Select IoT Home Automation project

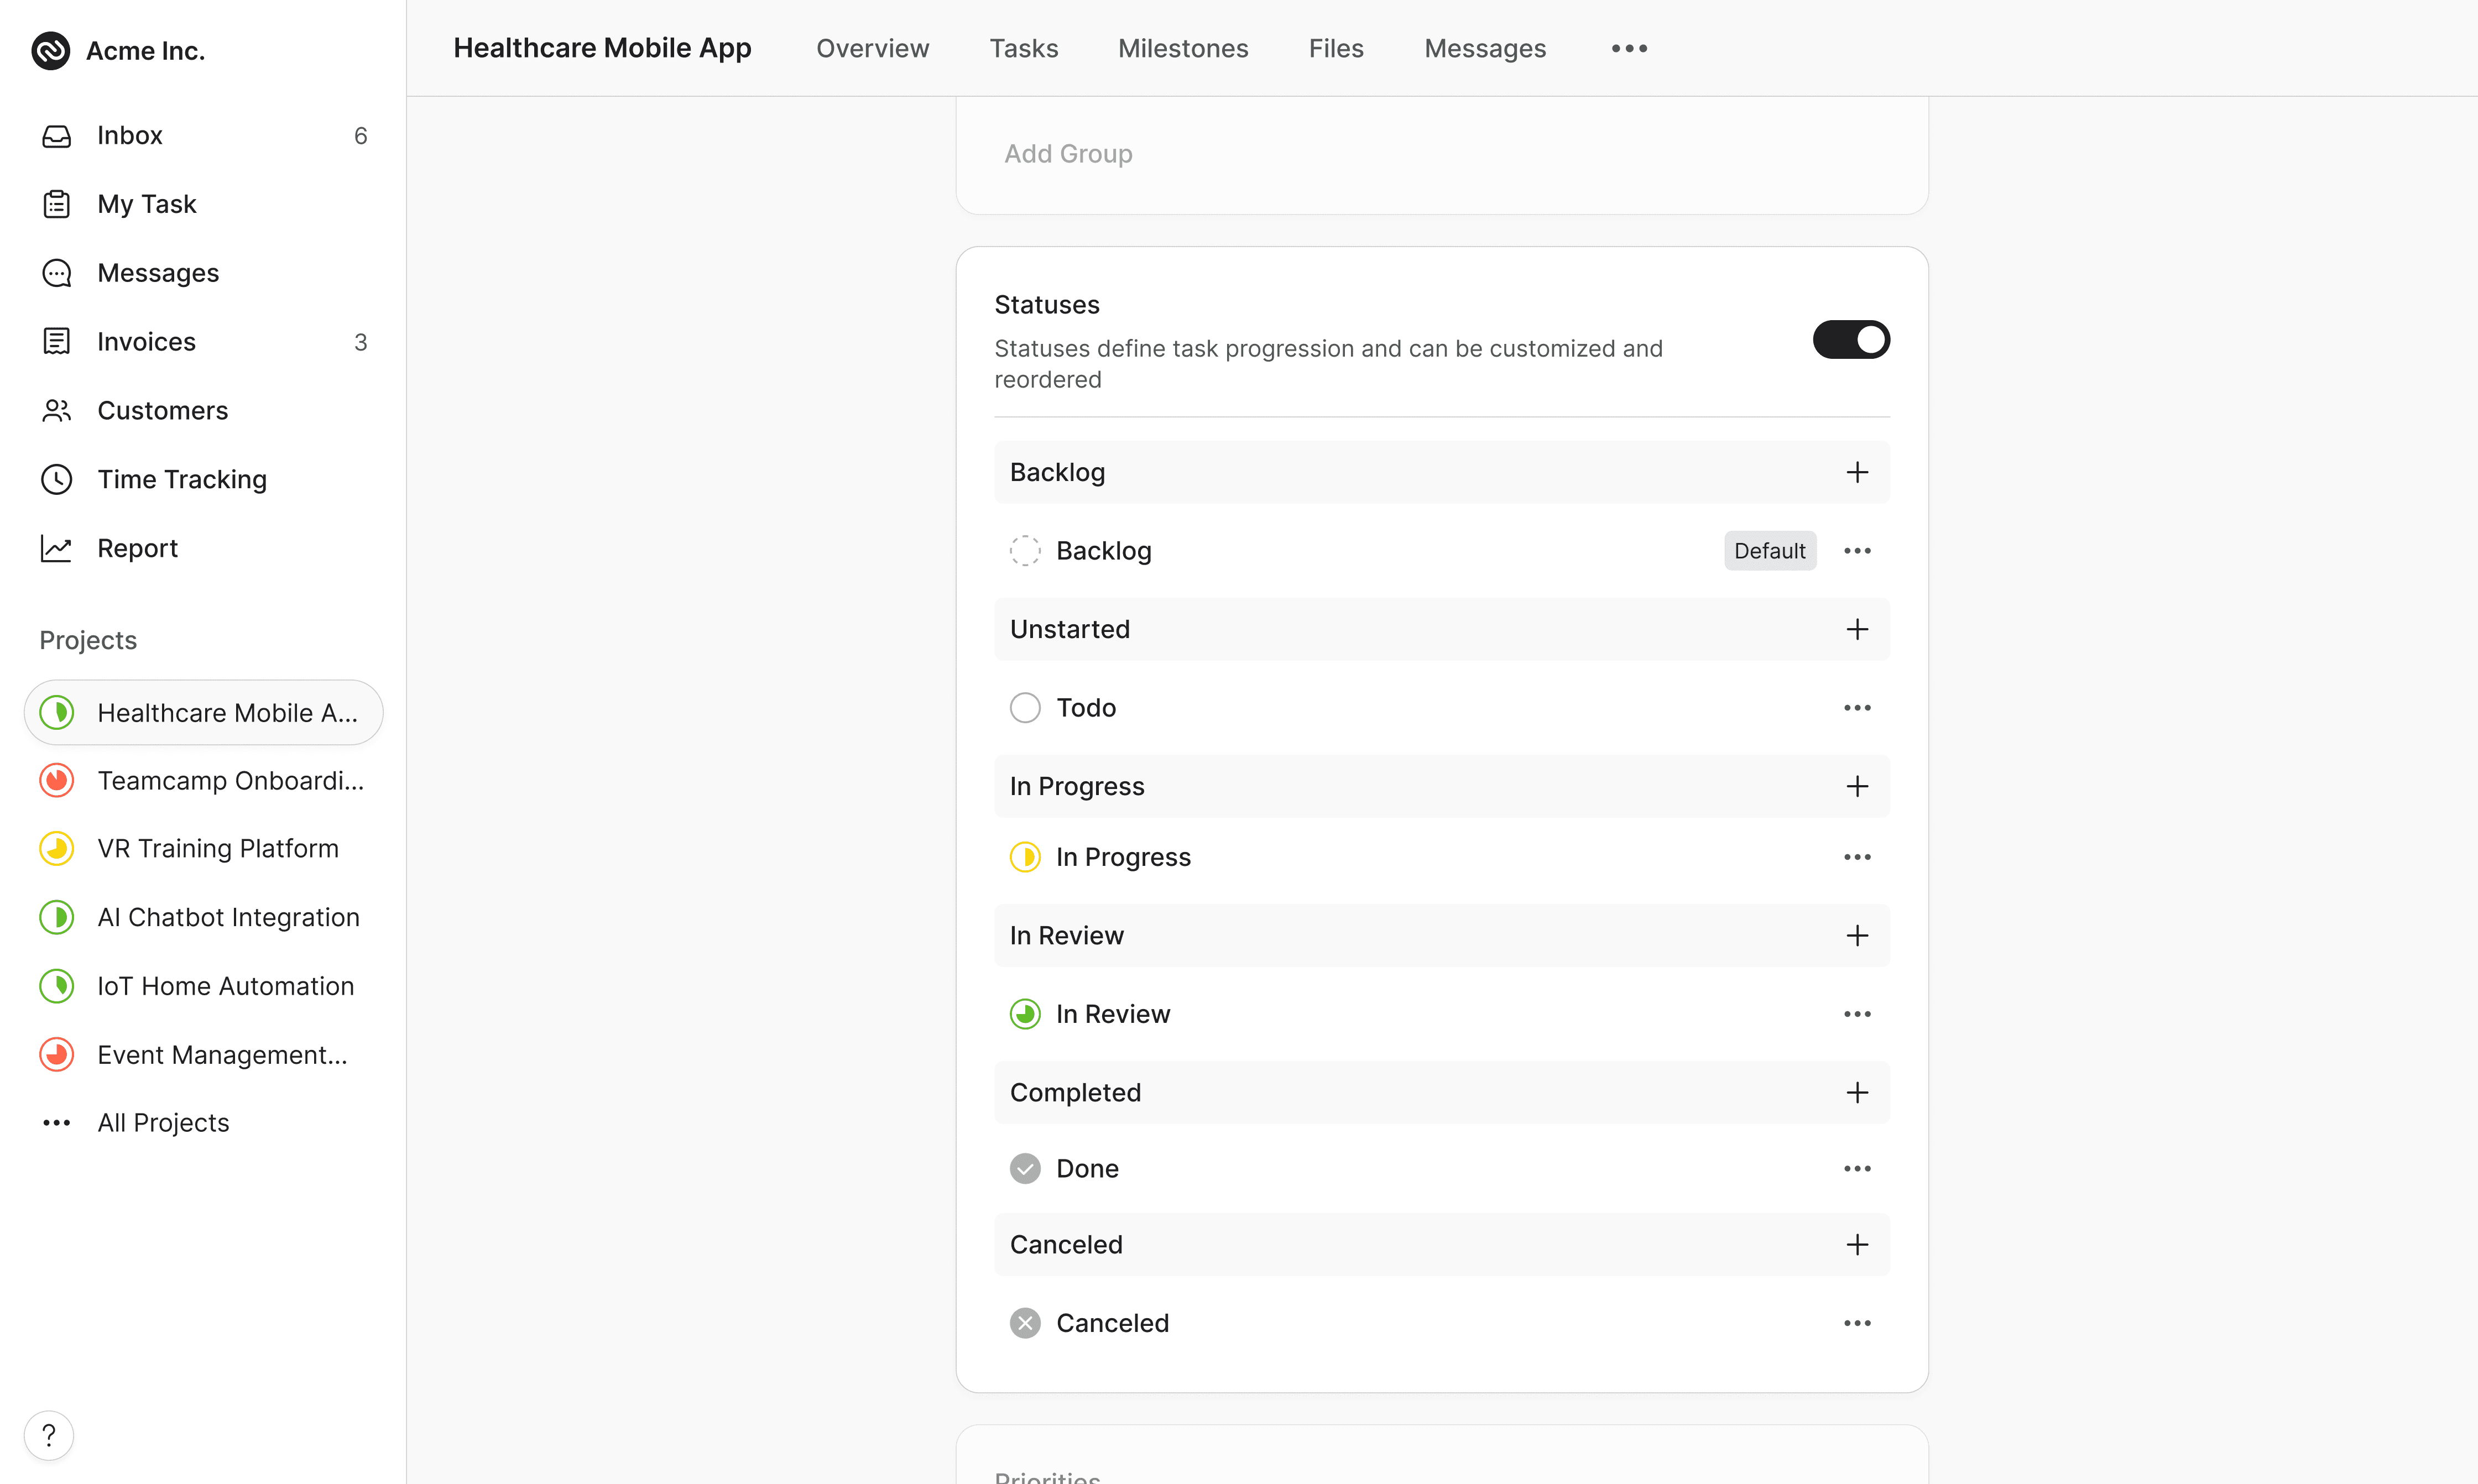[x=204, y=986]
